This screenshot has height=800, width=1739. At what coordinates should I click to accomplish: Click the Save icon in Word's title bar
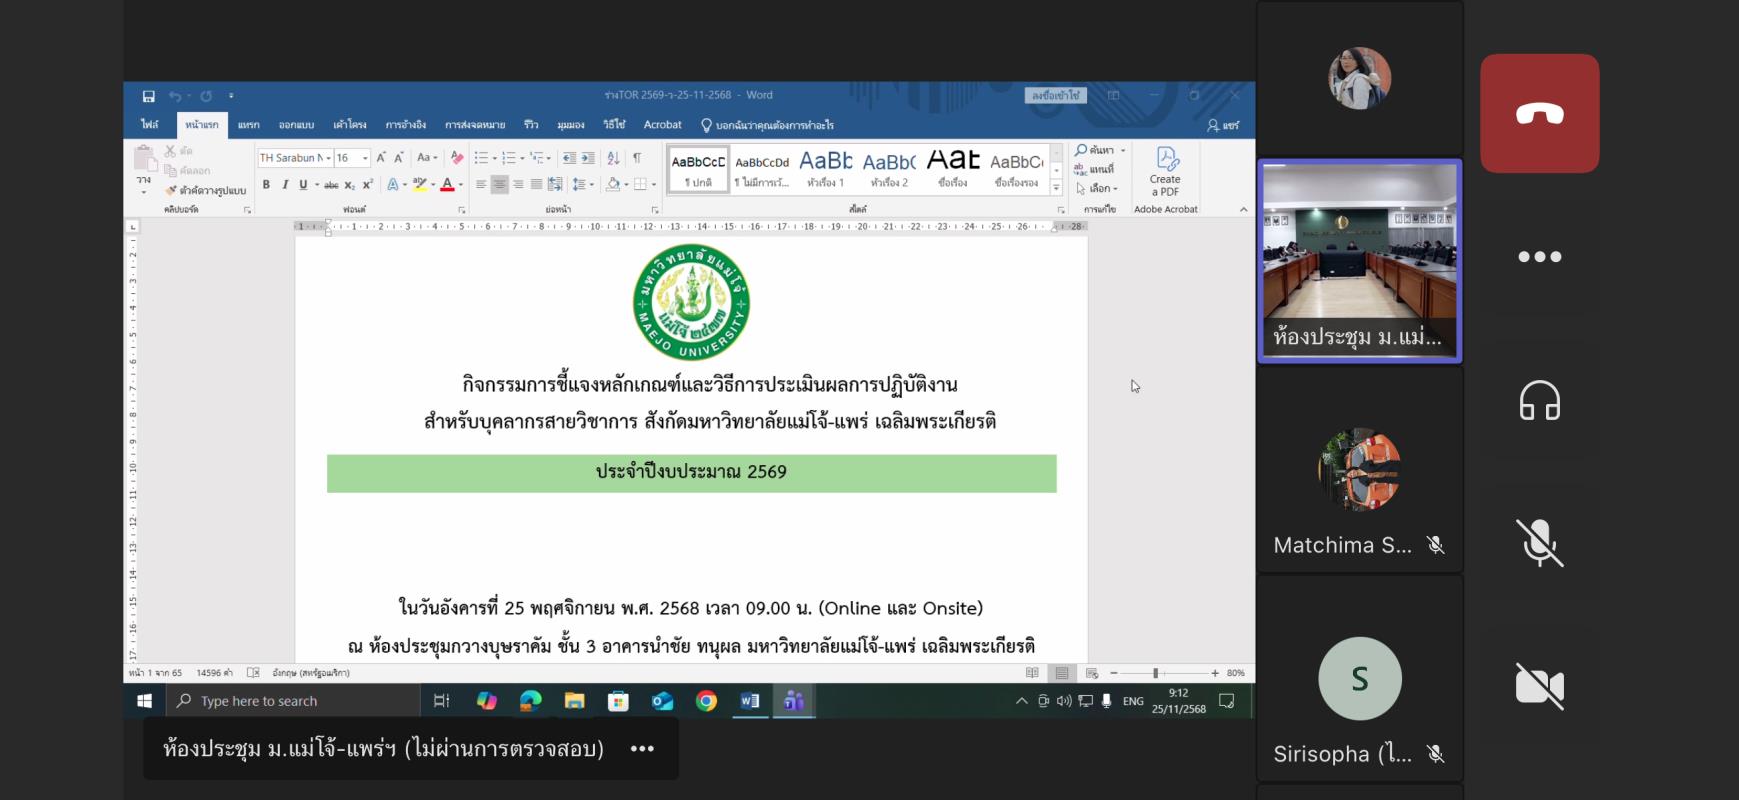coord(148,96)
